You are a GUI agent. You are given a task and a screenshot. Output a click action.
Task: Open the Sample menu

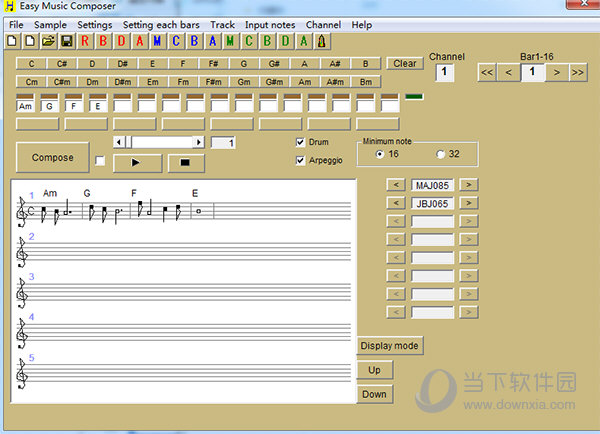50,25
